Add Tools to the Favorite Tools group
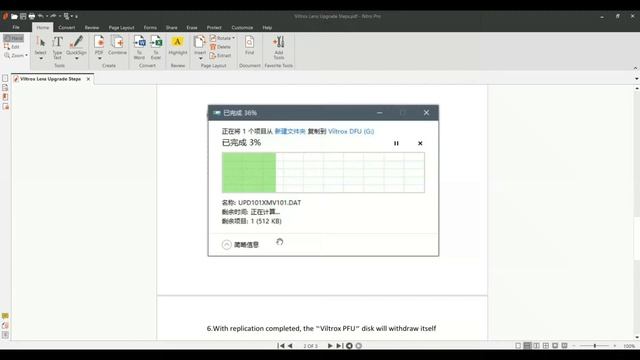This screenshot has width=640, height=360. [279, 47]
